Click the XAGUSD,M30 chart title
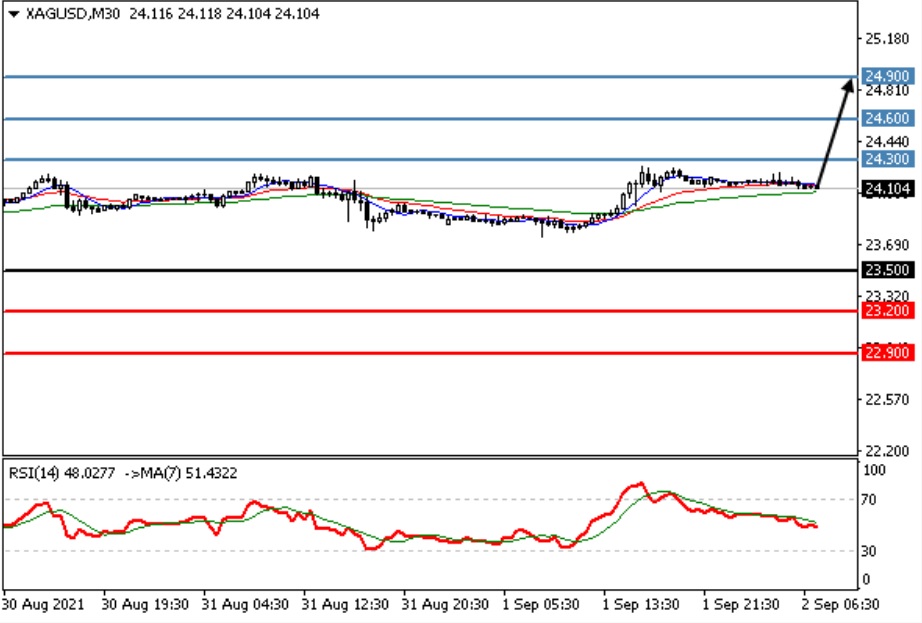 (73, 14)
